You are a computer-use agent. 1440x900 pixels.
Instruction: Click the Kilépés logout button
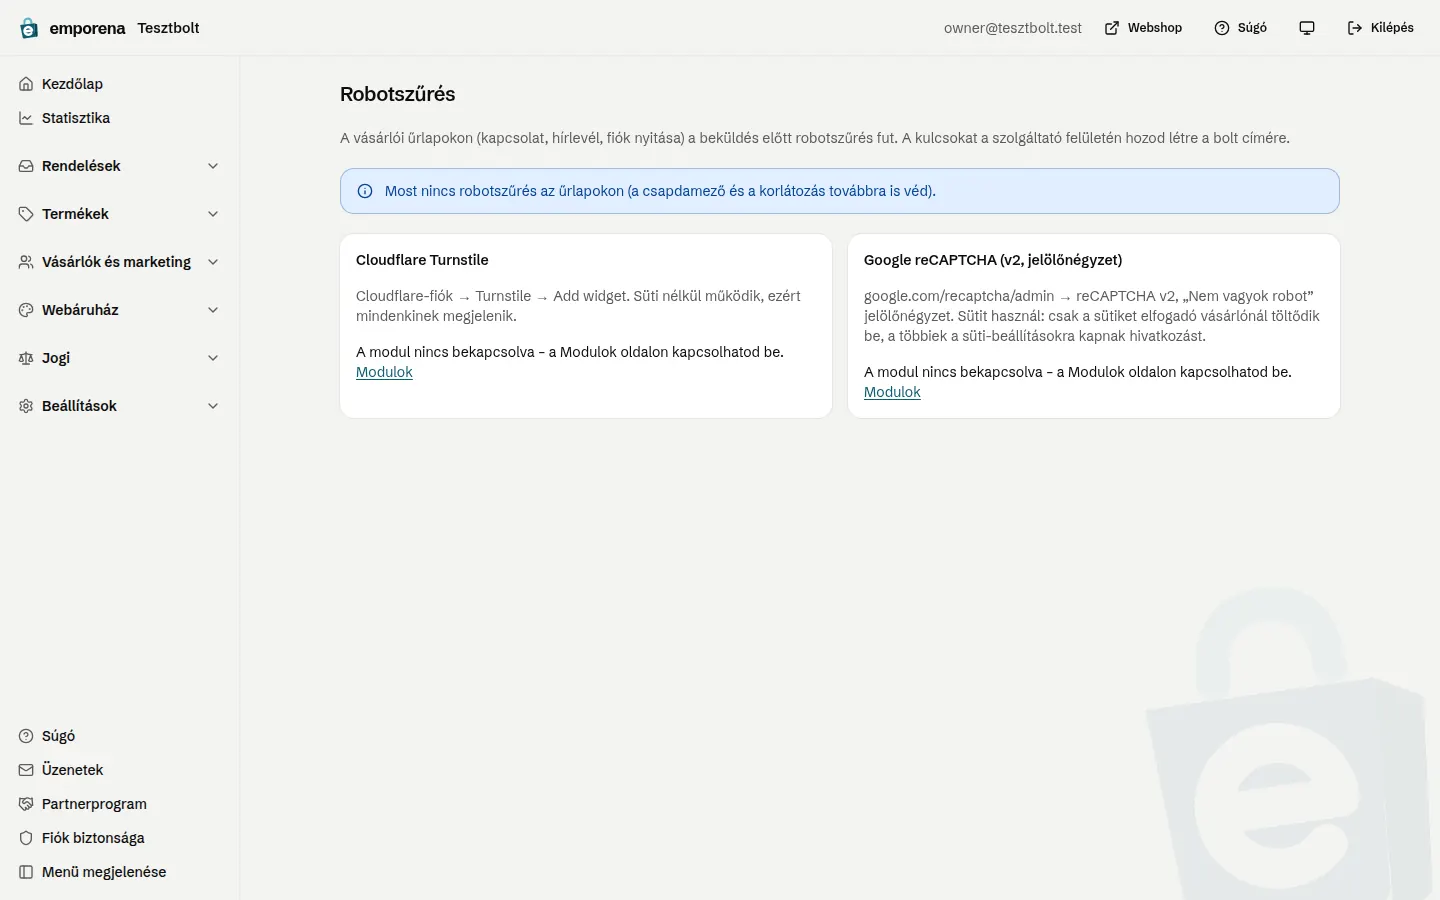click(1380, 28)
